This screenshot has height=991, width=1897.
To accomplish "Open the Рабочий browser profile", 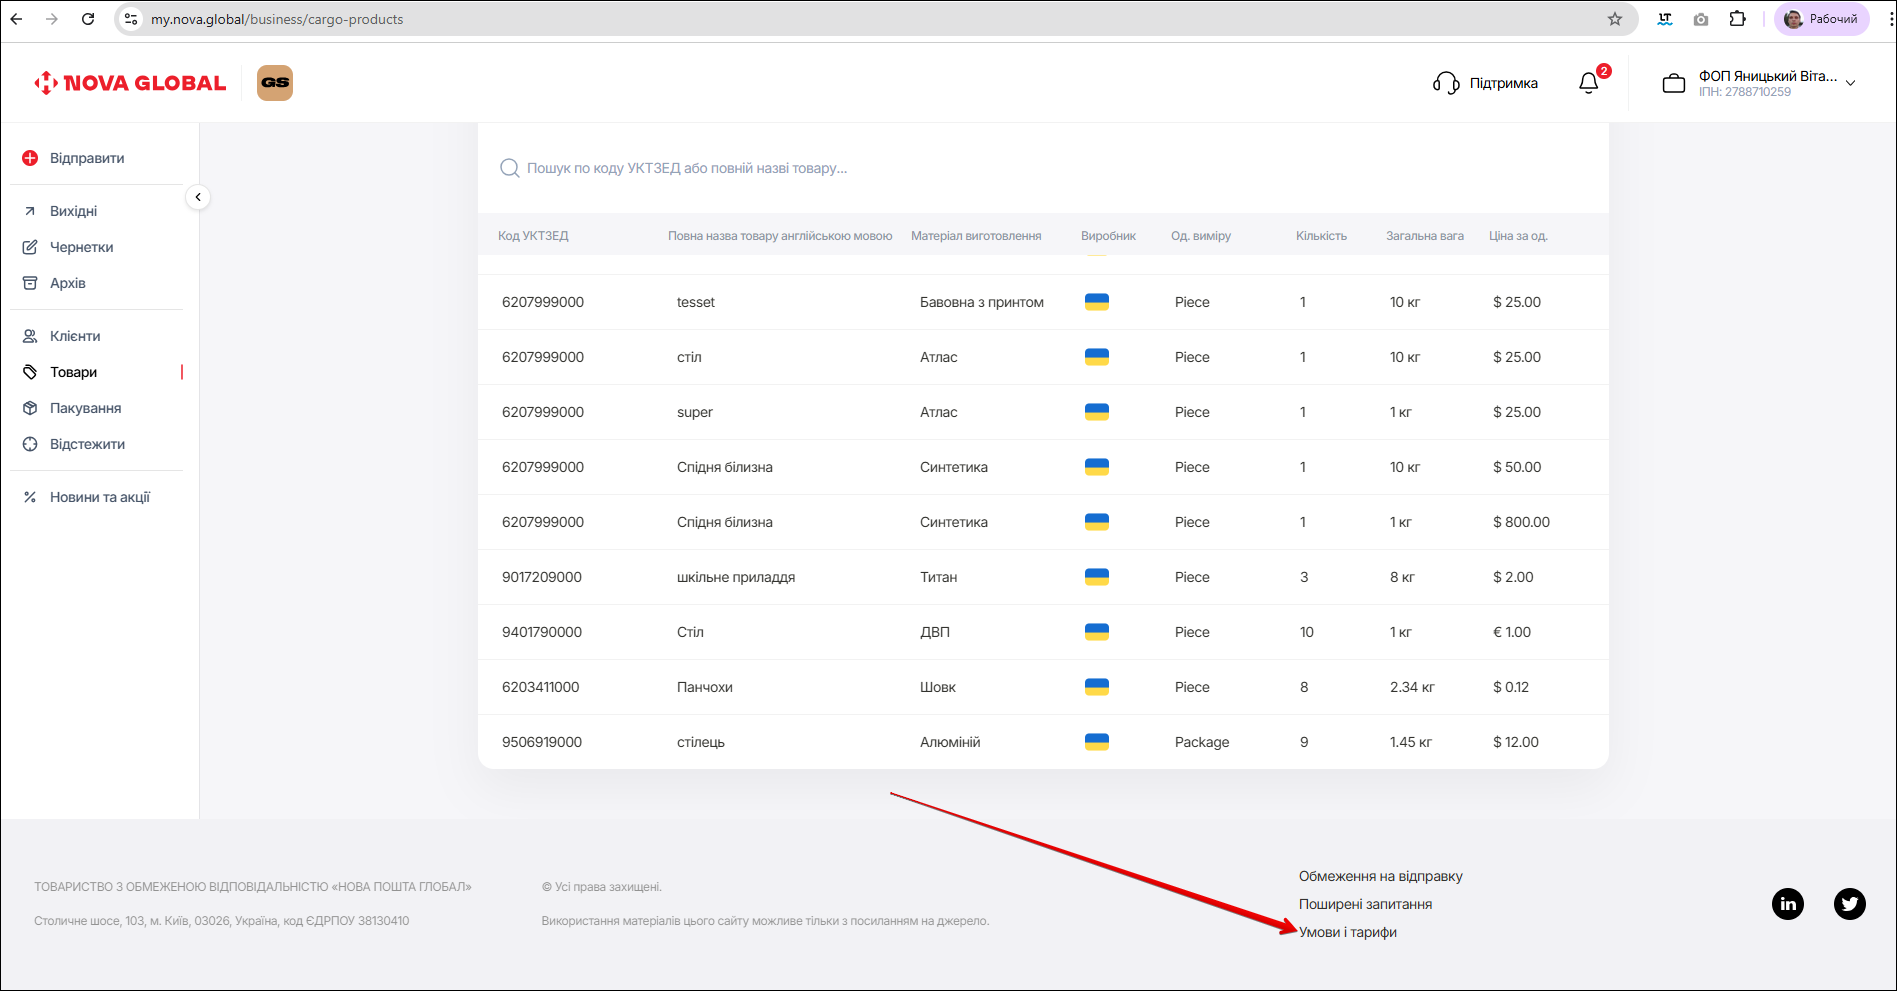I will pos(1822,19).
